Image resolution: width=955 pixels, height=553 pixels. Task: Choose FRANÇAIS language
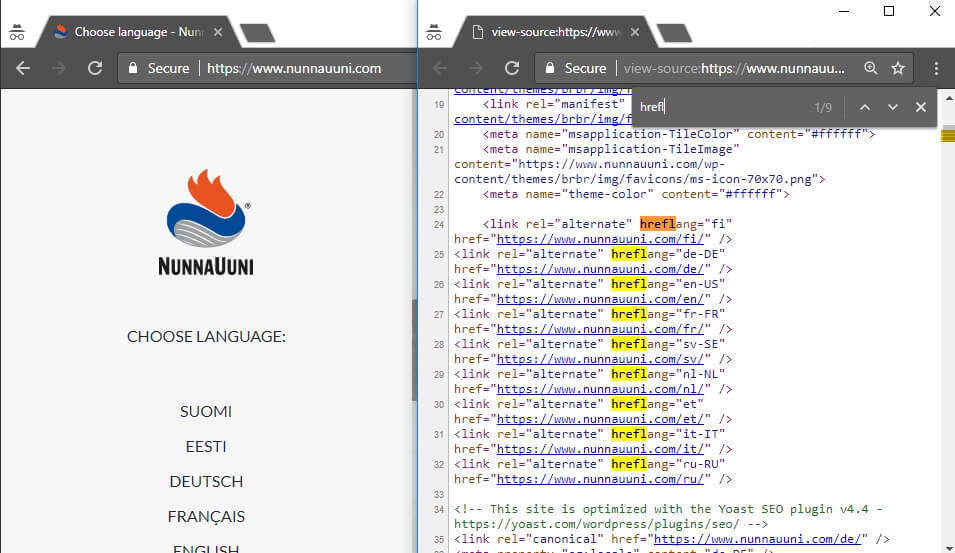206,516
